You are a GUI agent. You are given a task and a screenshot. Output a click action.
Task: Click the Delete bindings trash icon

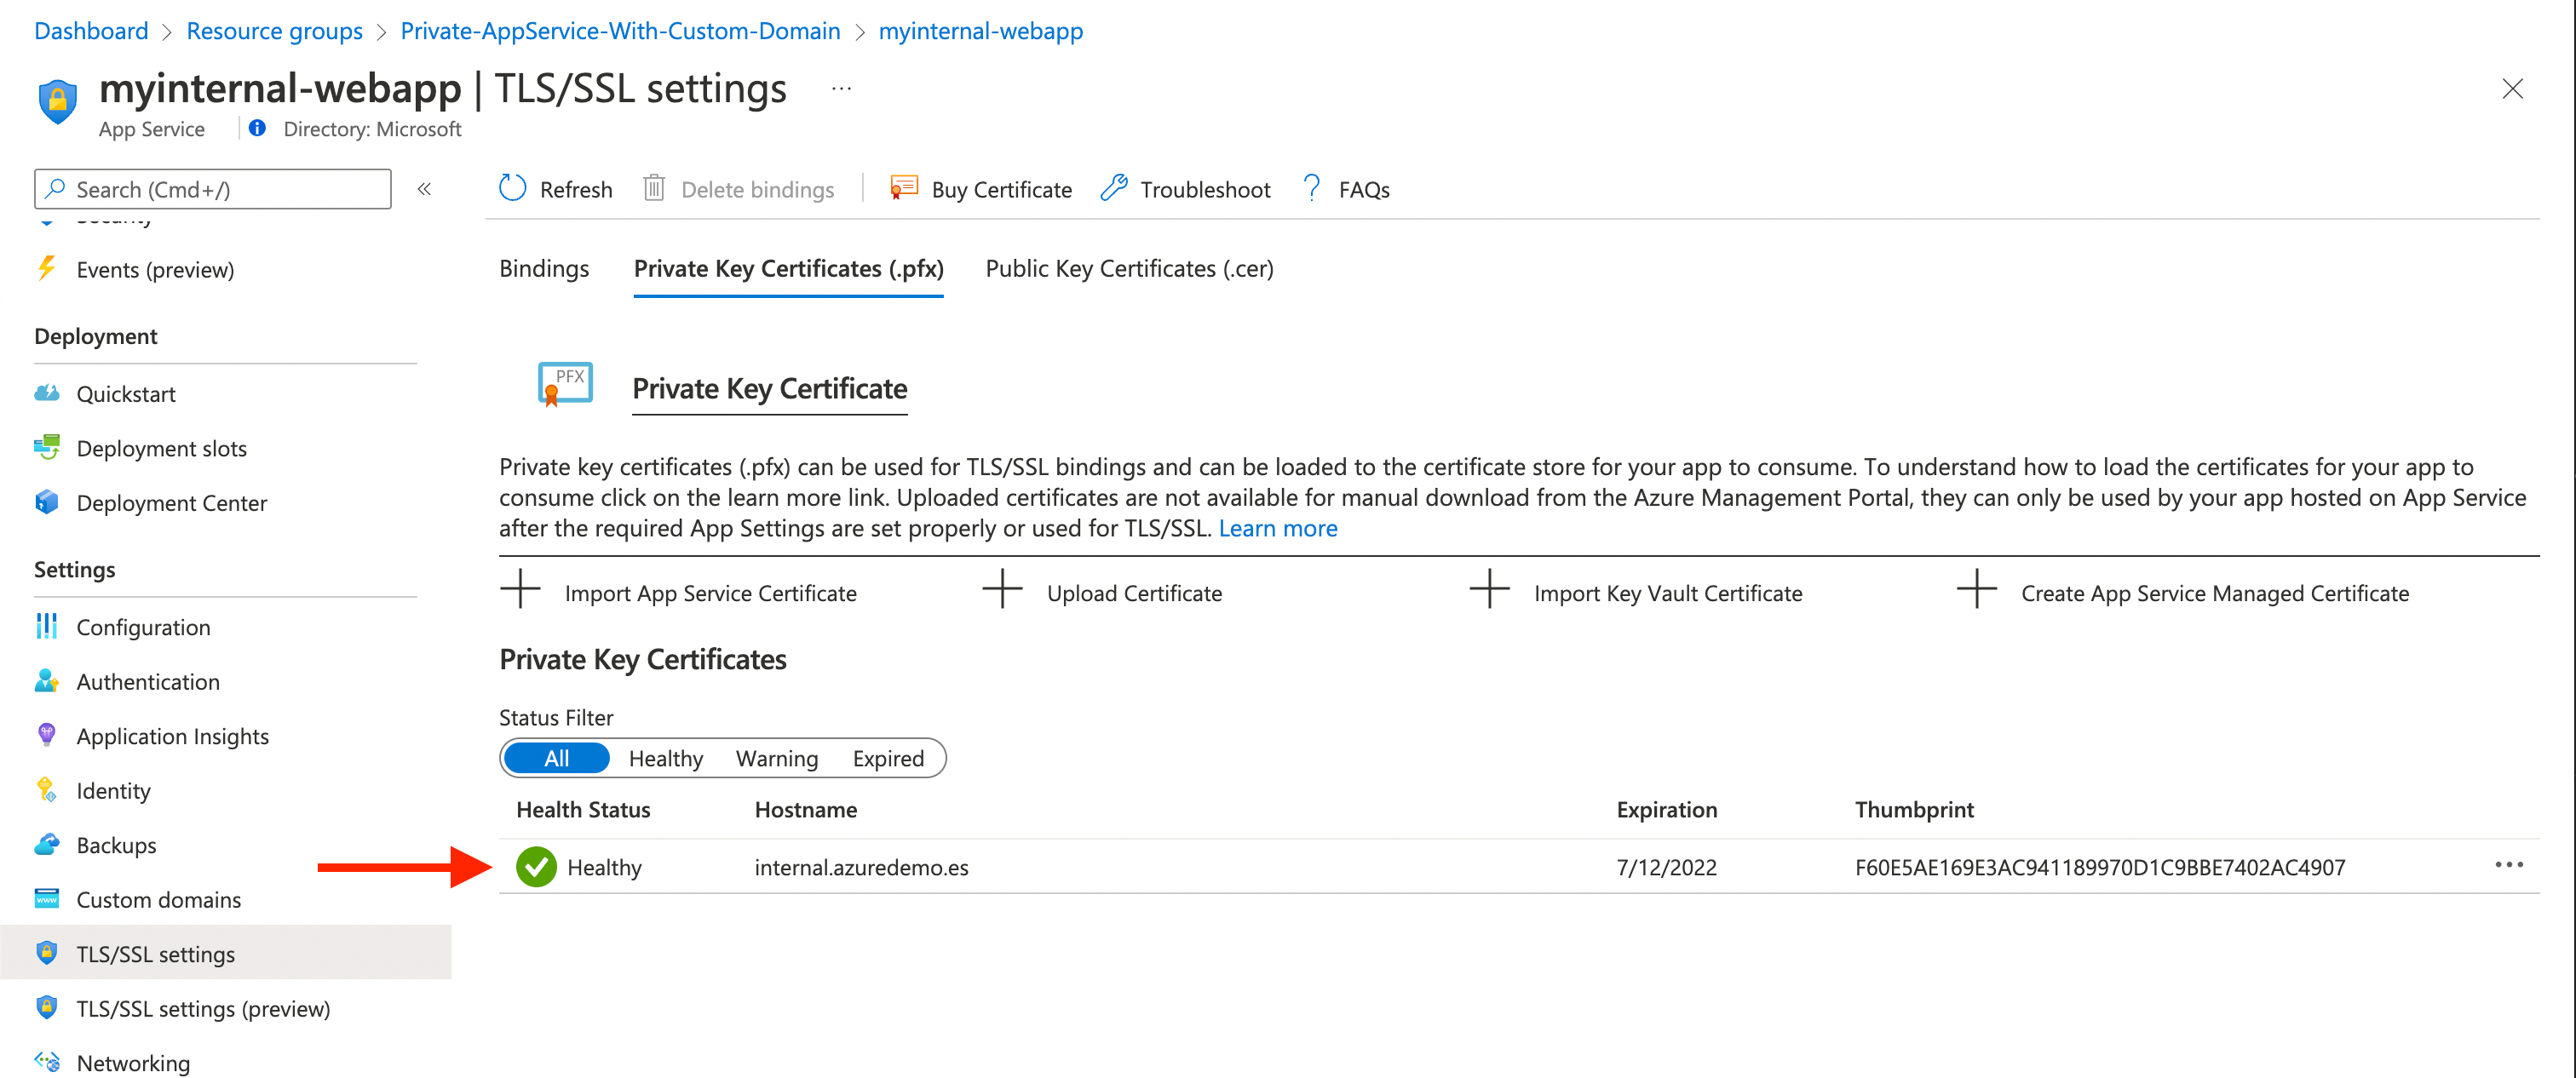[x=654, y=188]
